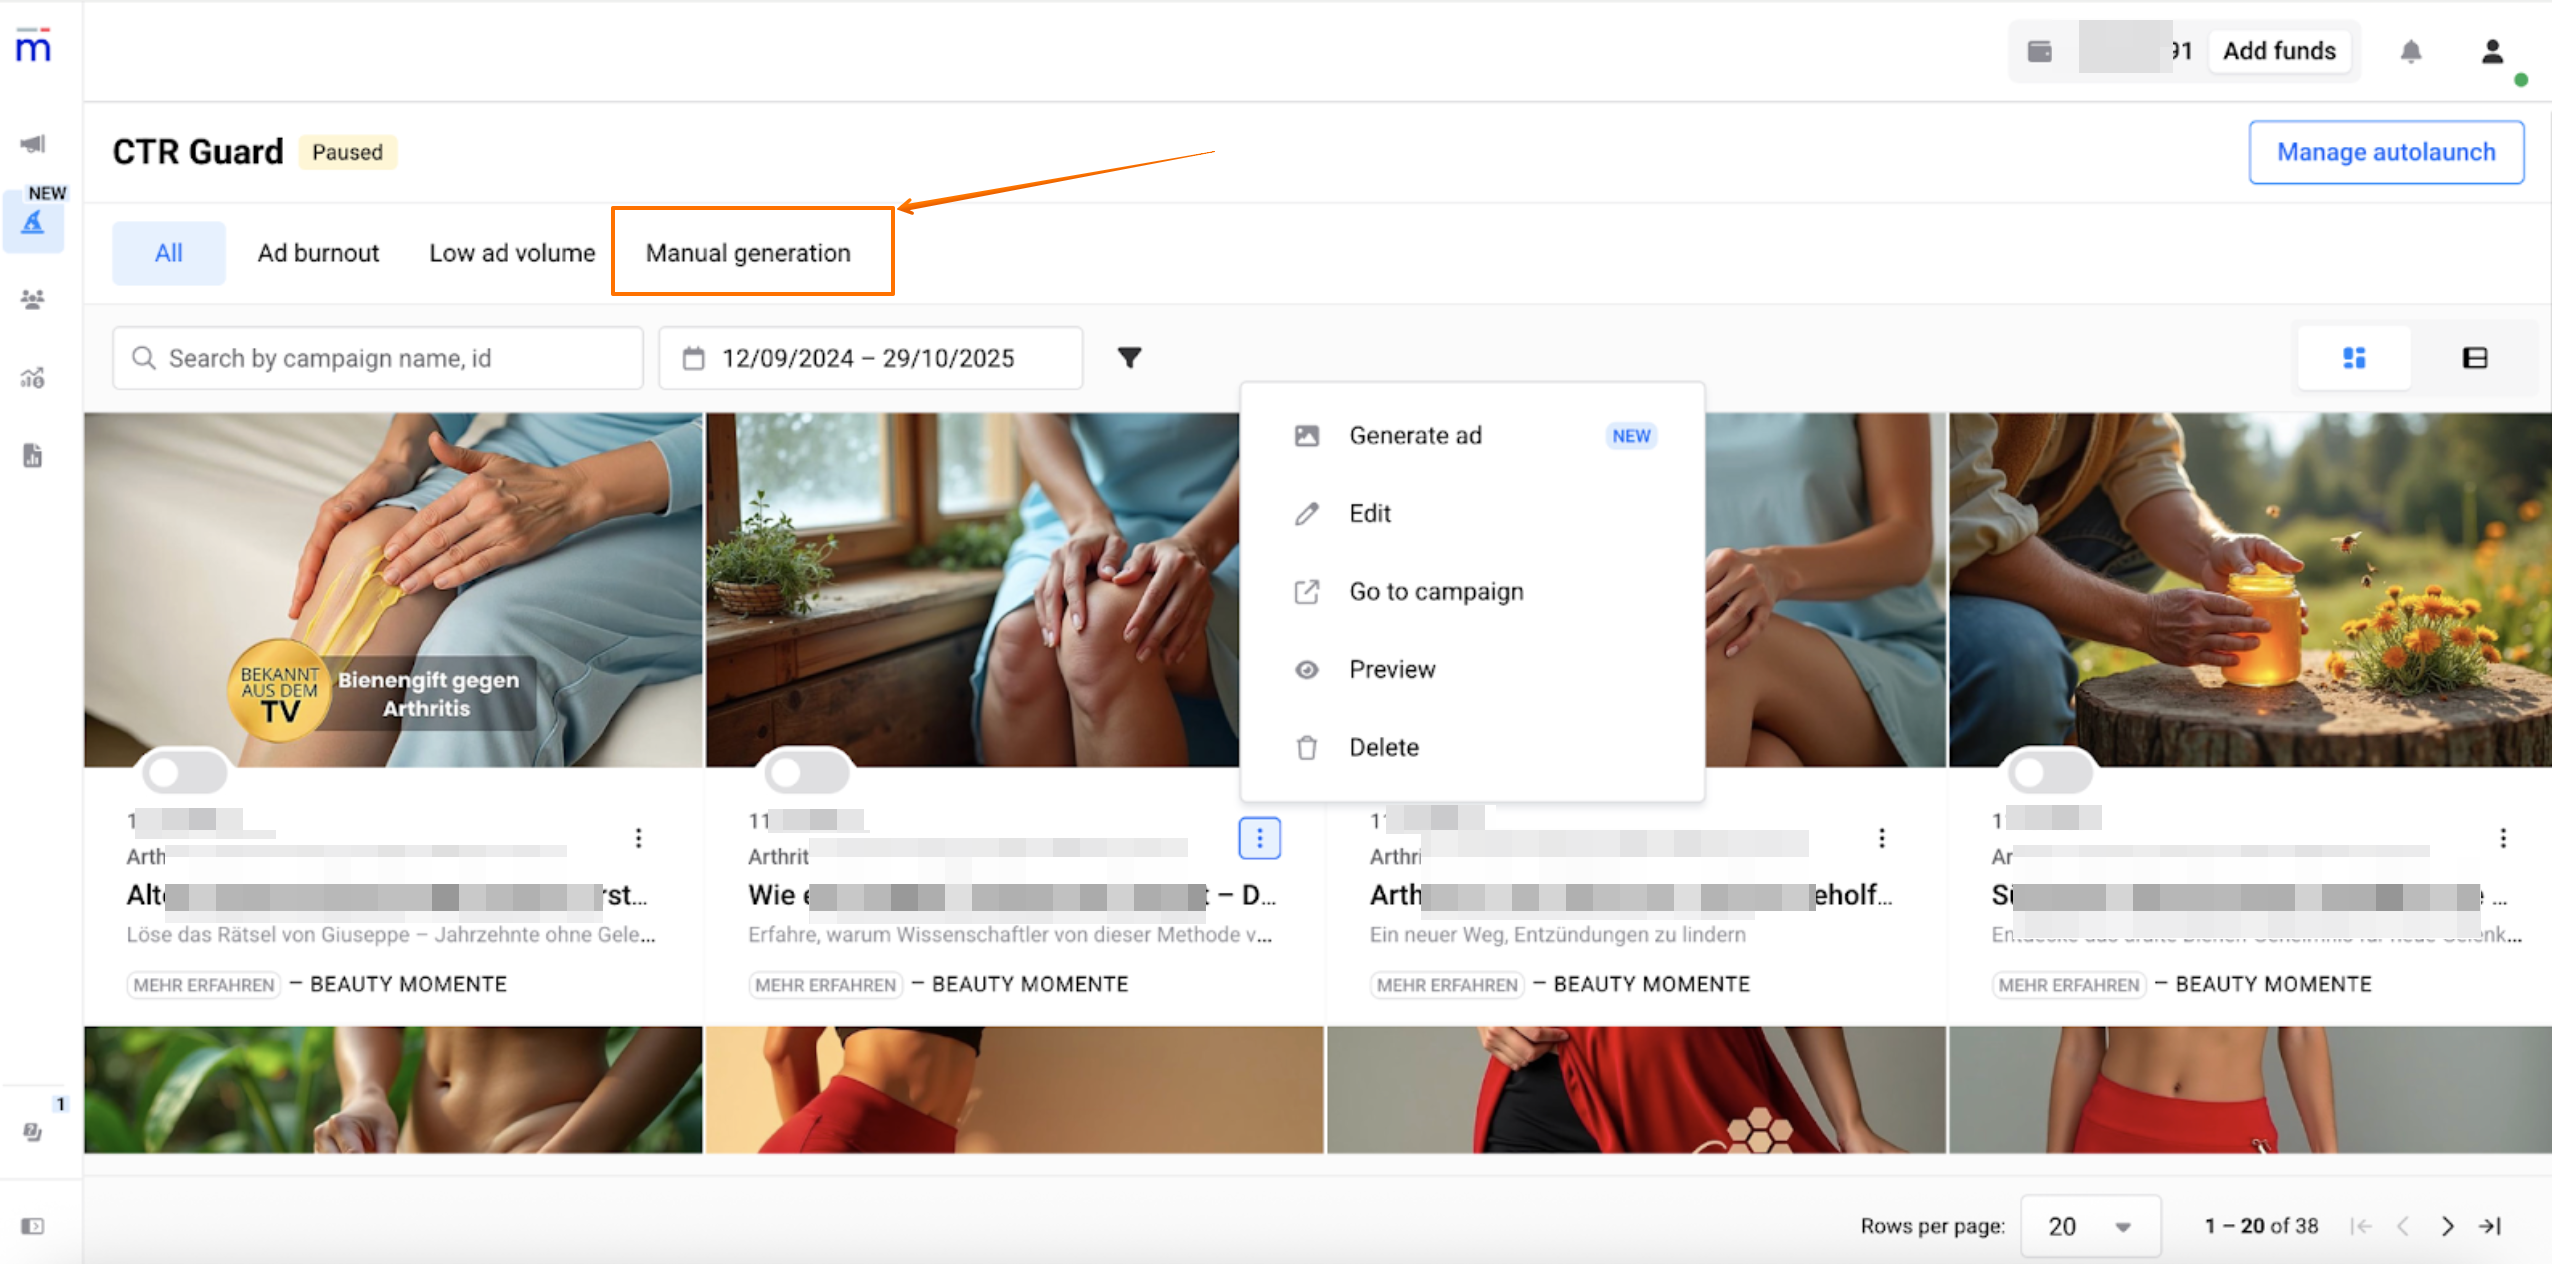Screen dimensions: 2552x1264
Task: Select Generate ad from context menu
Action: [1415, 436]
